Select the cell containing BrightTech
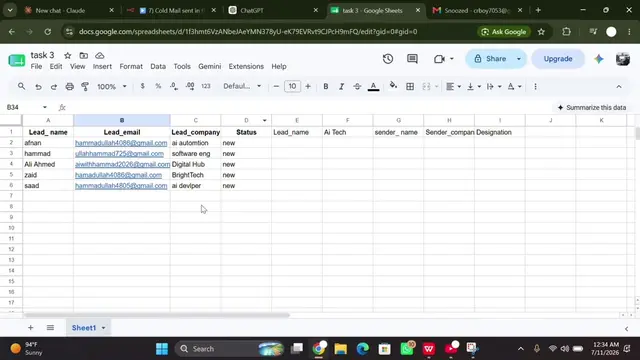 [x=196, y=175]
